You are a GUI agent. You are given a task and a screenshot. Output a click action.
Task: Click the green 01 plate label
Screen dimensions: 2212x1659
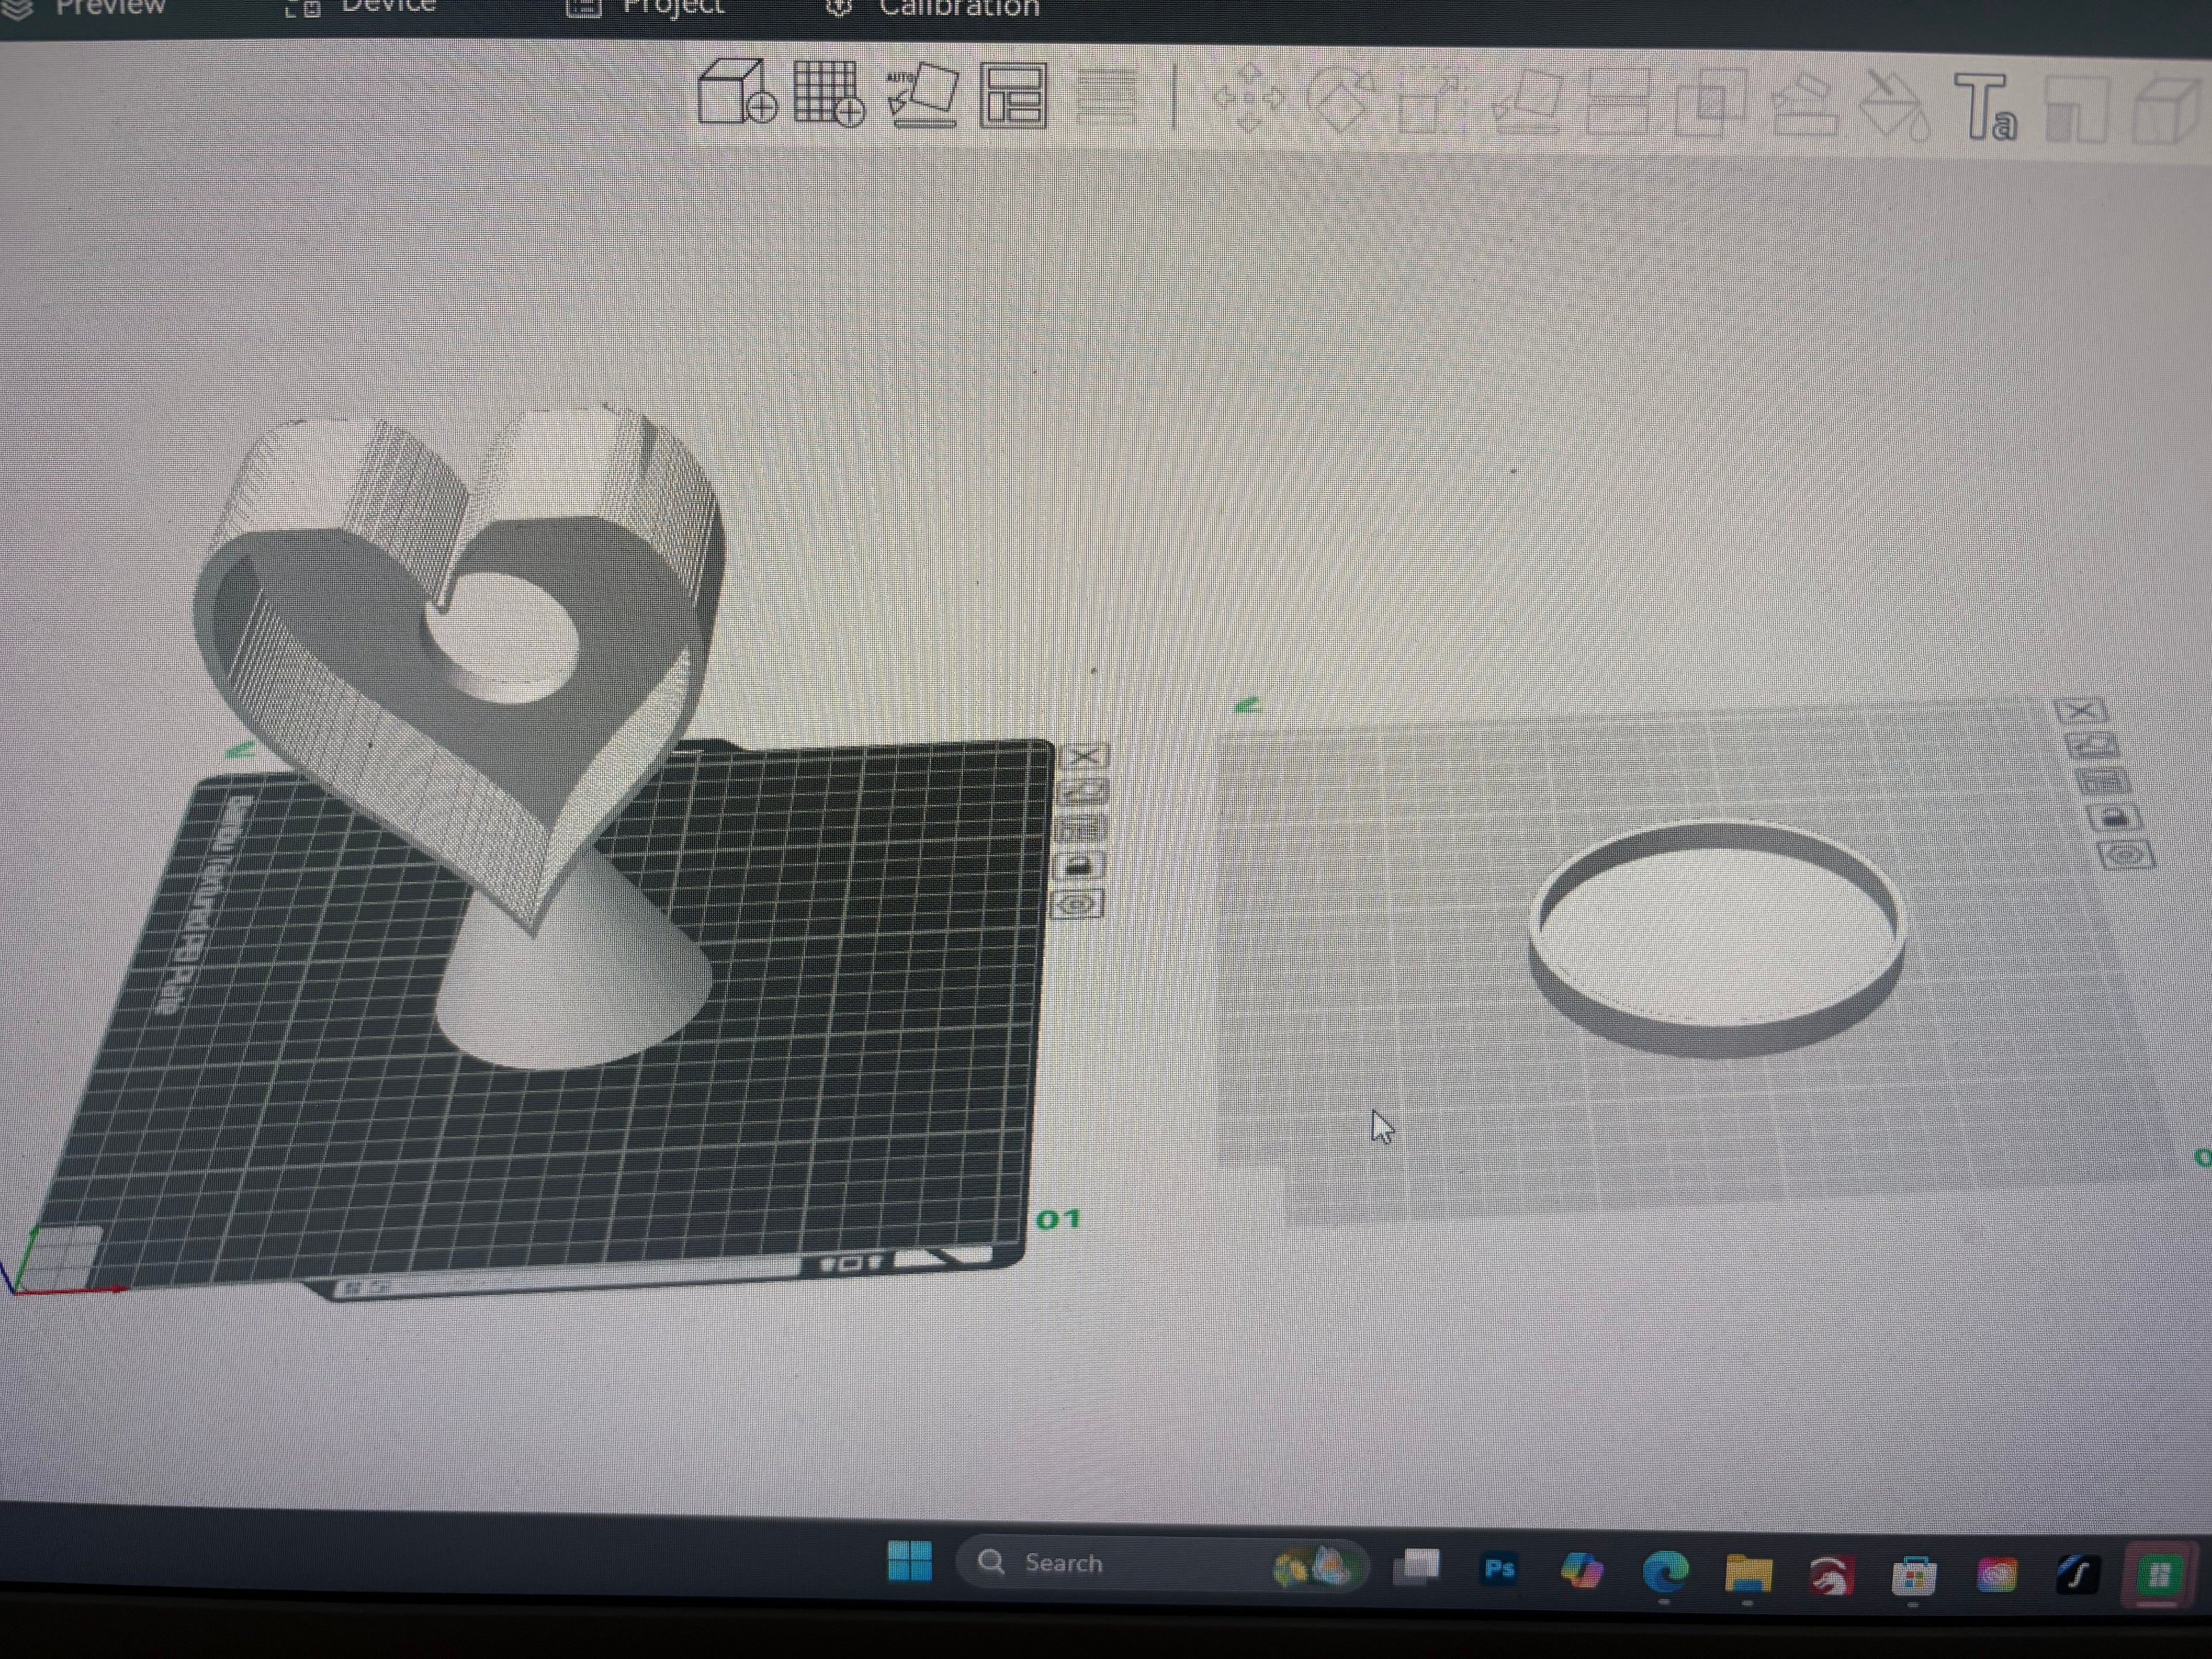point(1058,1219)
